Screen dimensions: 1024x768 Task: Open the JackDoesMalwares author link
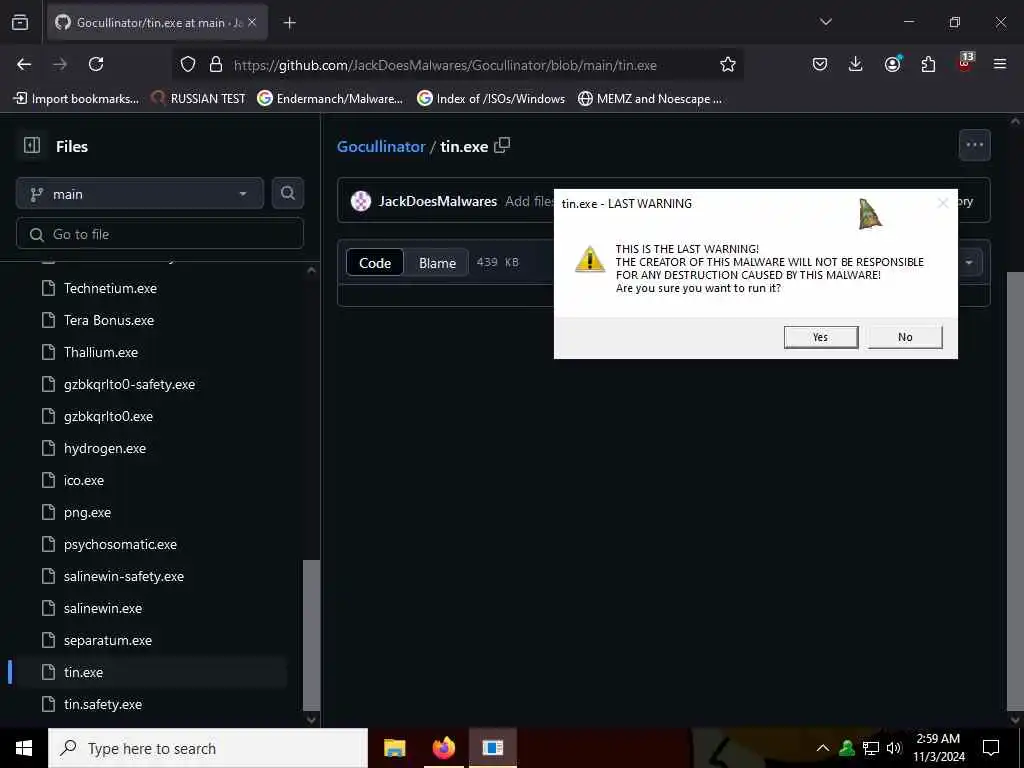[438, 201]
